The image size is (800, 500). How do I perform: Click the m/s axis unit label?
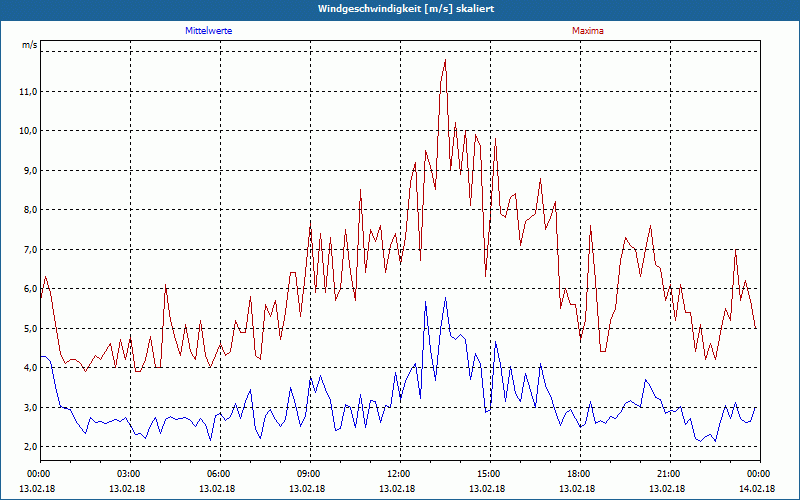[x=30, y=45]
